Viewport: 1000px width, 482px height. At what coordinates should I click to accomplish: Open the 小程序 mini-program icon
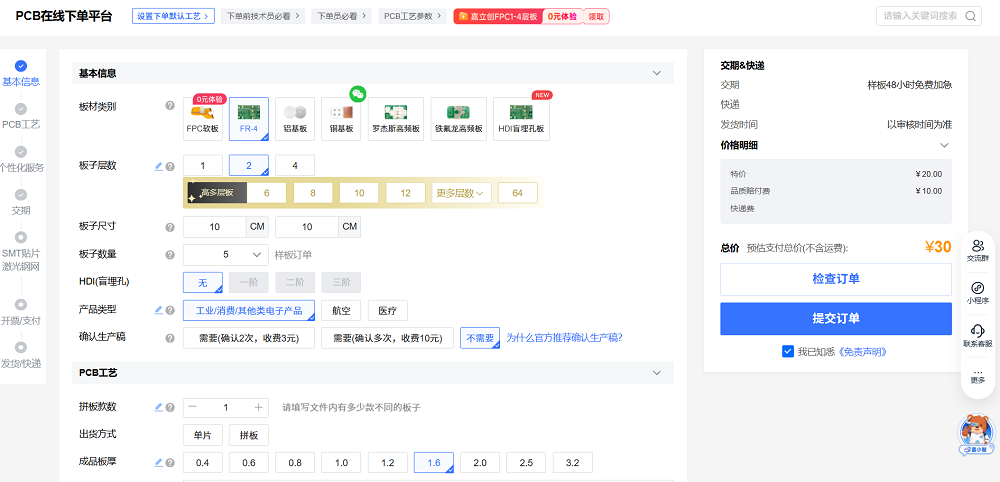978,293
